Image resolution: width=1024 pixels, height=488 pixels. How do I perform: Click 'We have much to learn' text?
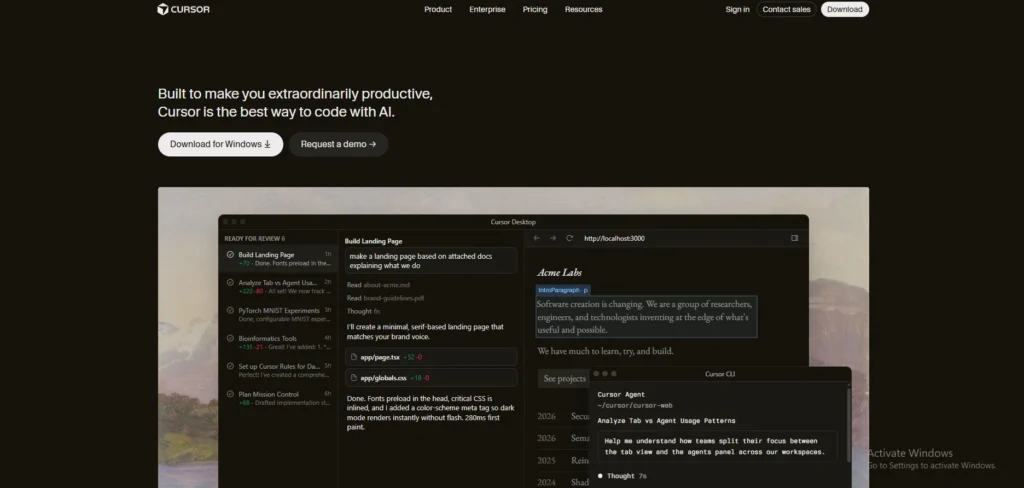[605, 351]
